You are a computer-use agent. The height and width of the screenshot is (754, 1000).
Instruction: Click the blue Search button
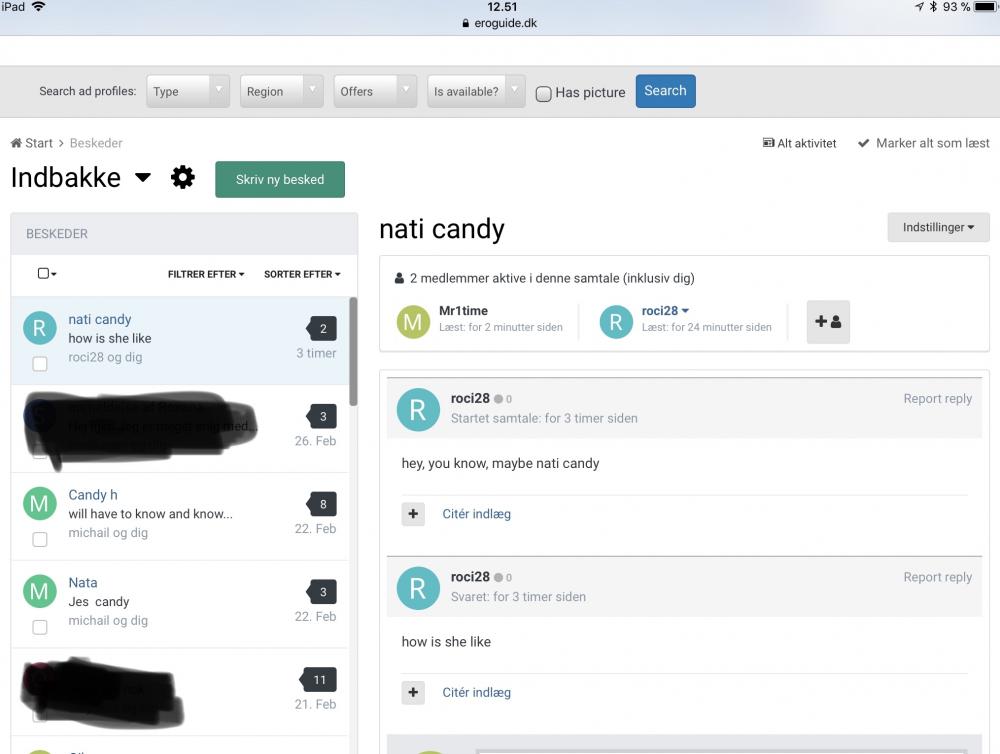pyautogui.click(x=665, y=91)
